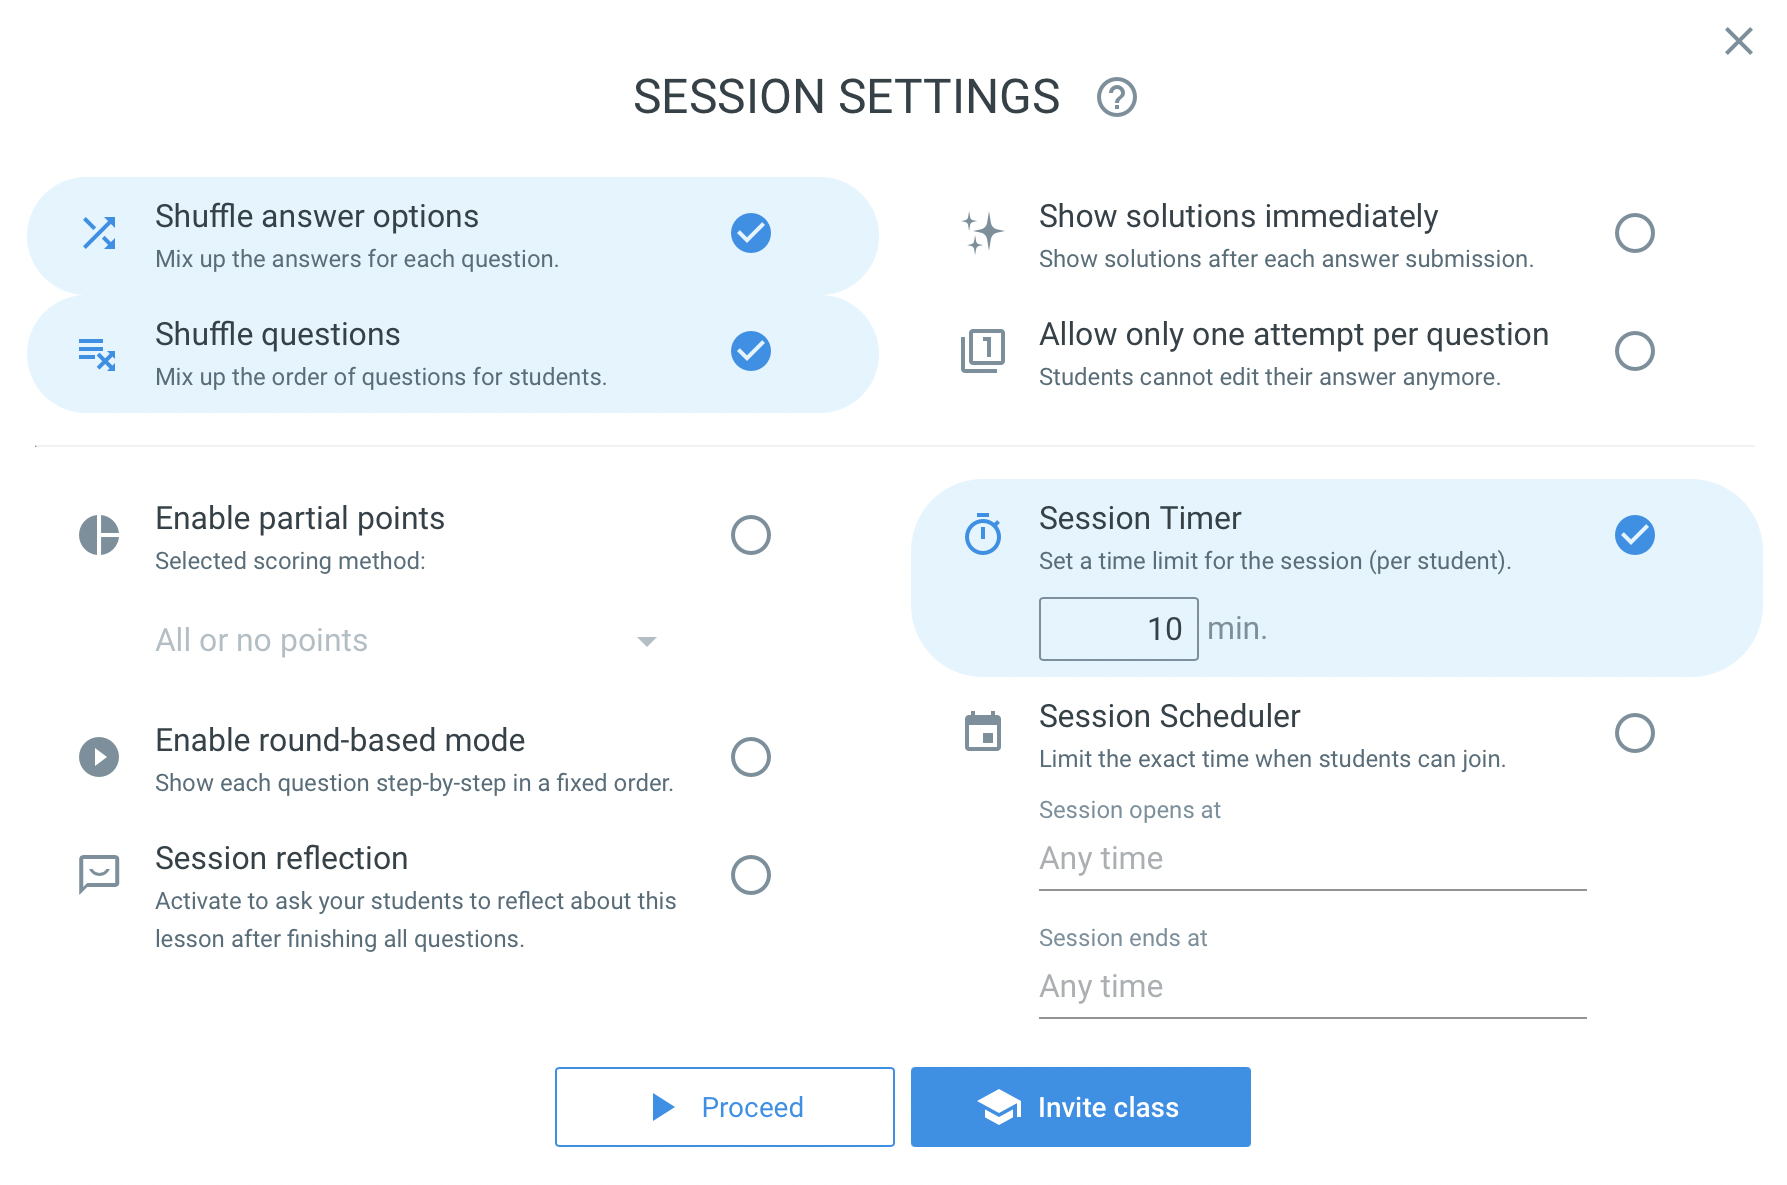Click the Invite class button
Image resolution: width=1787 pixels, height=1185 pixels.
[x=1080, y=1107]
